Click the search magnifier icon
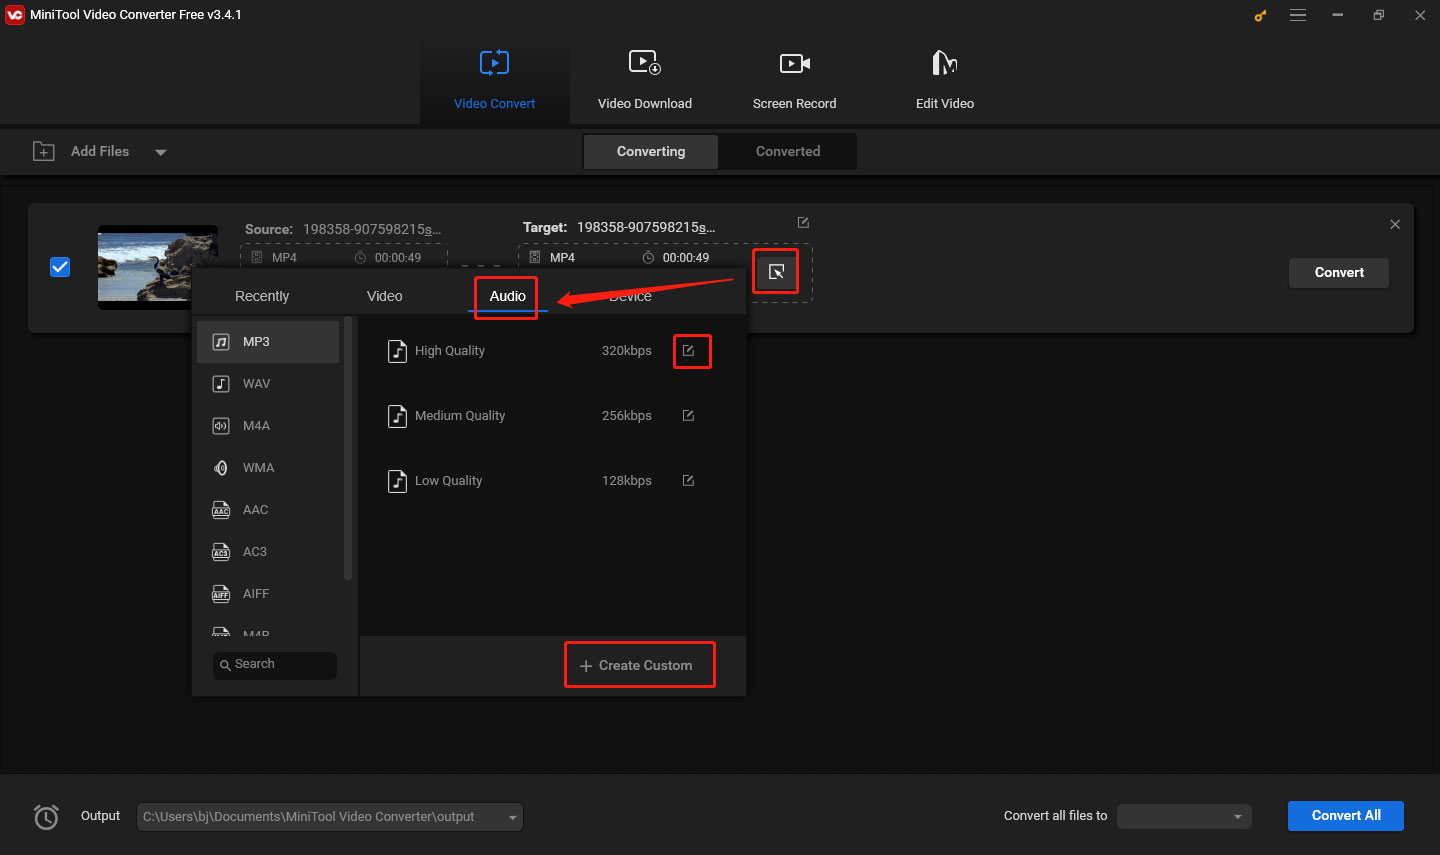 coord(225,665)
